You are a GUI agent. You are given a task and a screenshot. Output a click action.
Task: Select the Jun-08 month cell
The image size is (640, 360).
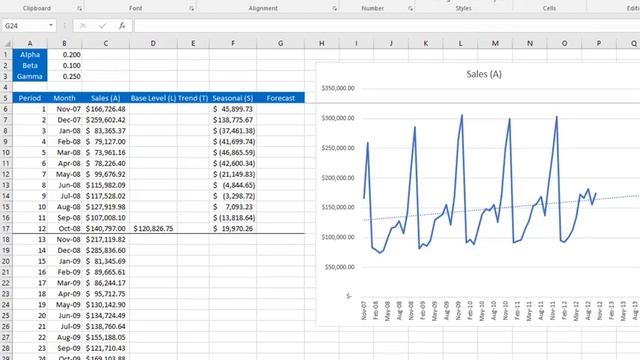click(x=64, y=185)
